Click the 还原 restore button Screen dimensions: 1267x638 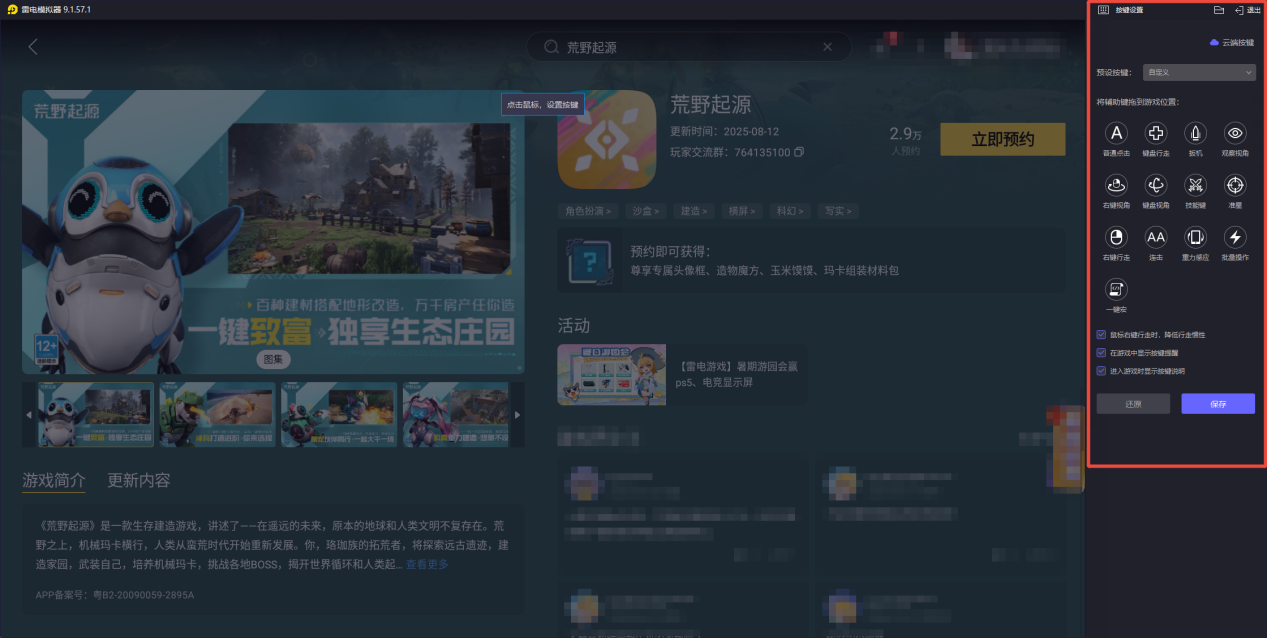(1133, 404)
